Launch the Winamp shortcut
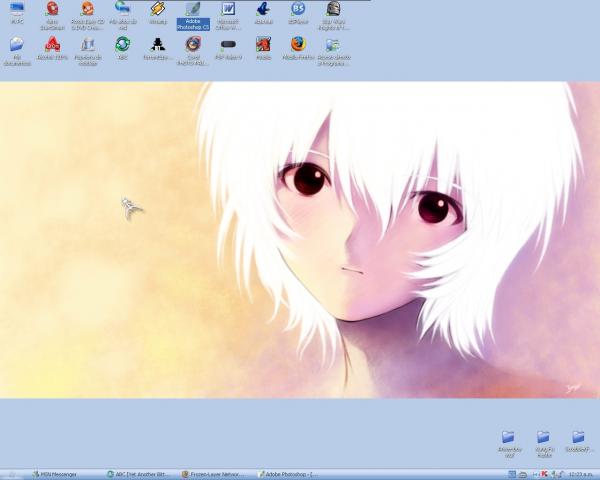 [x=158, y=13]
